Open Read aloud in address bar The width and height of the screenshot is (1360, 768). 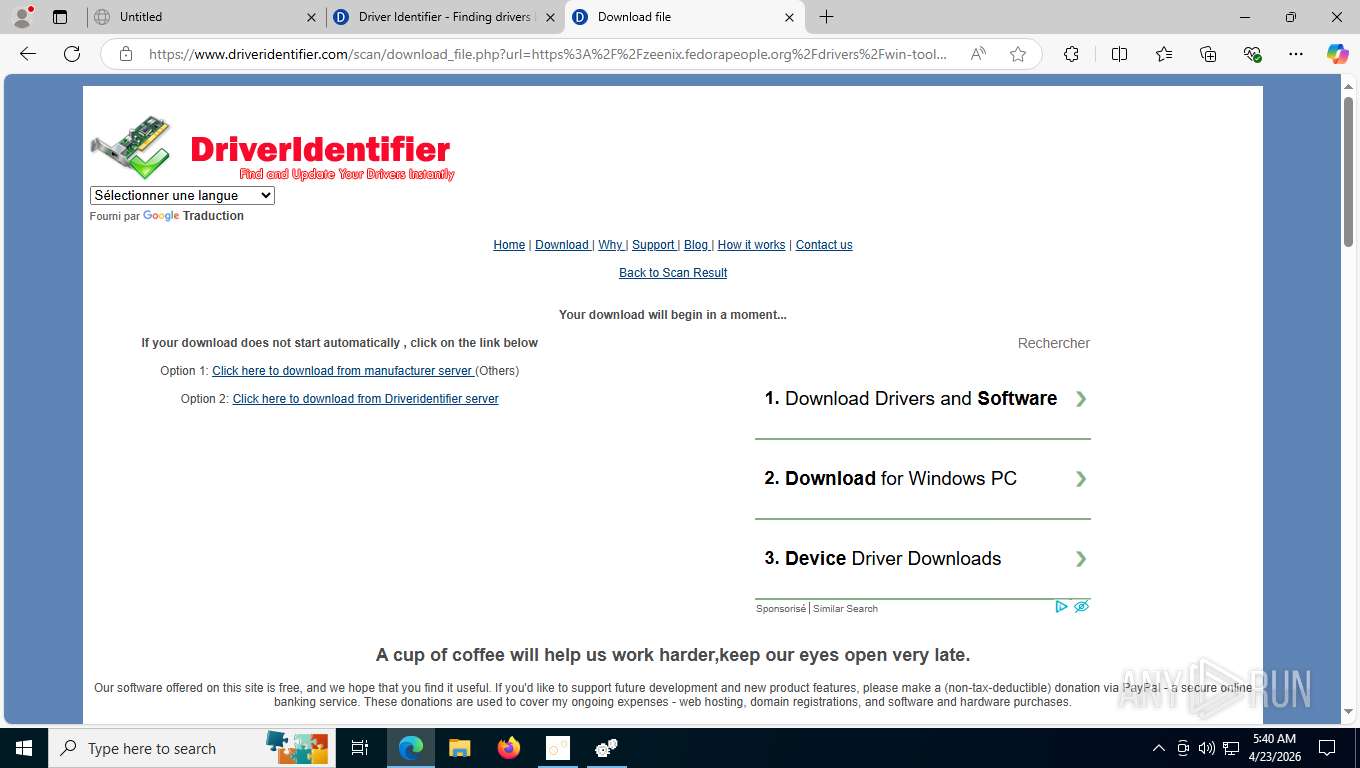pyautogui.click(x=978, y=54)
